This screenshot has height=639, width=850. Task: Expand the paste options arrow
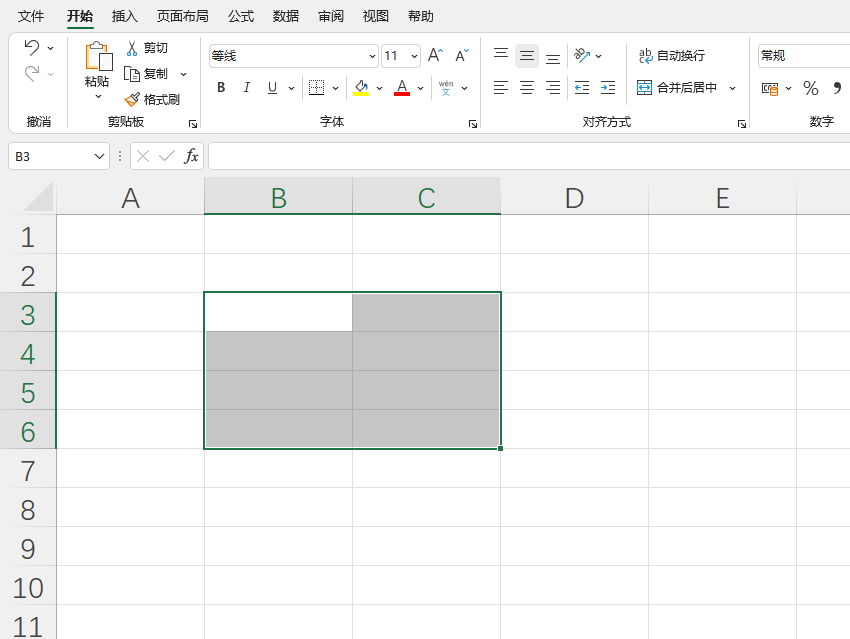98,96
